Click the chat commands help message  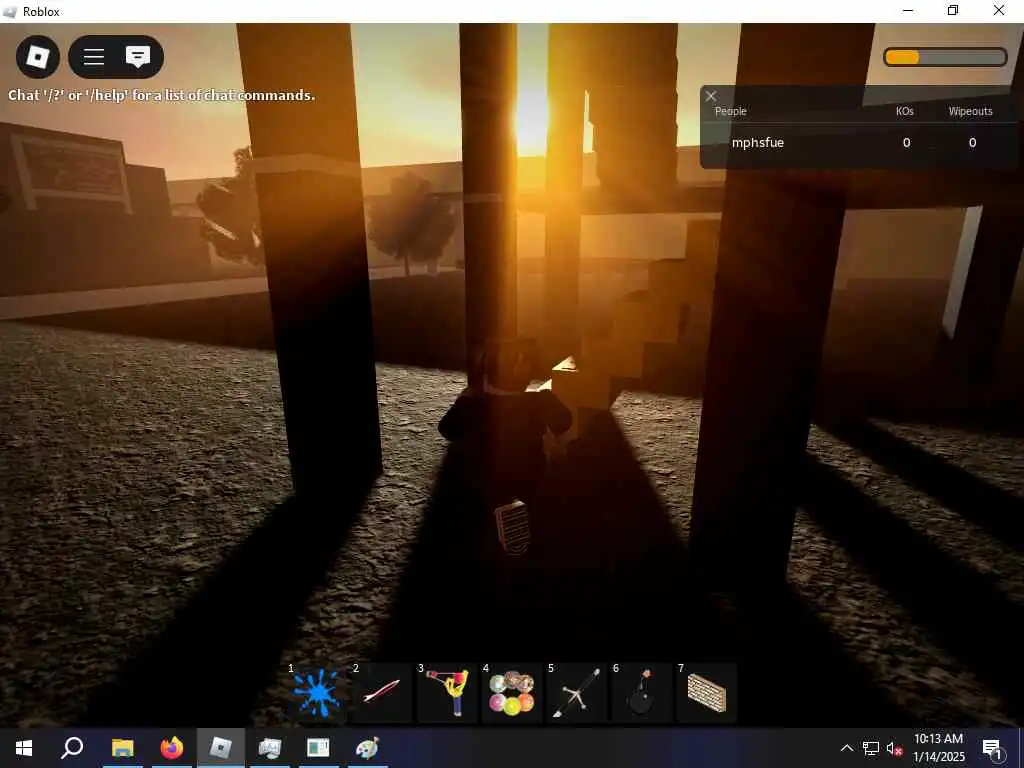[x=161, y=95]
